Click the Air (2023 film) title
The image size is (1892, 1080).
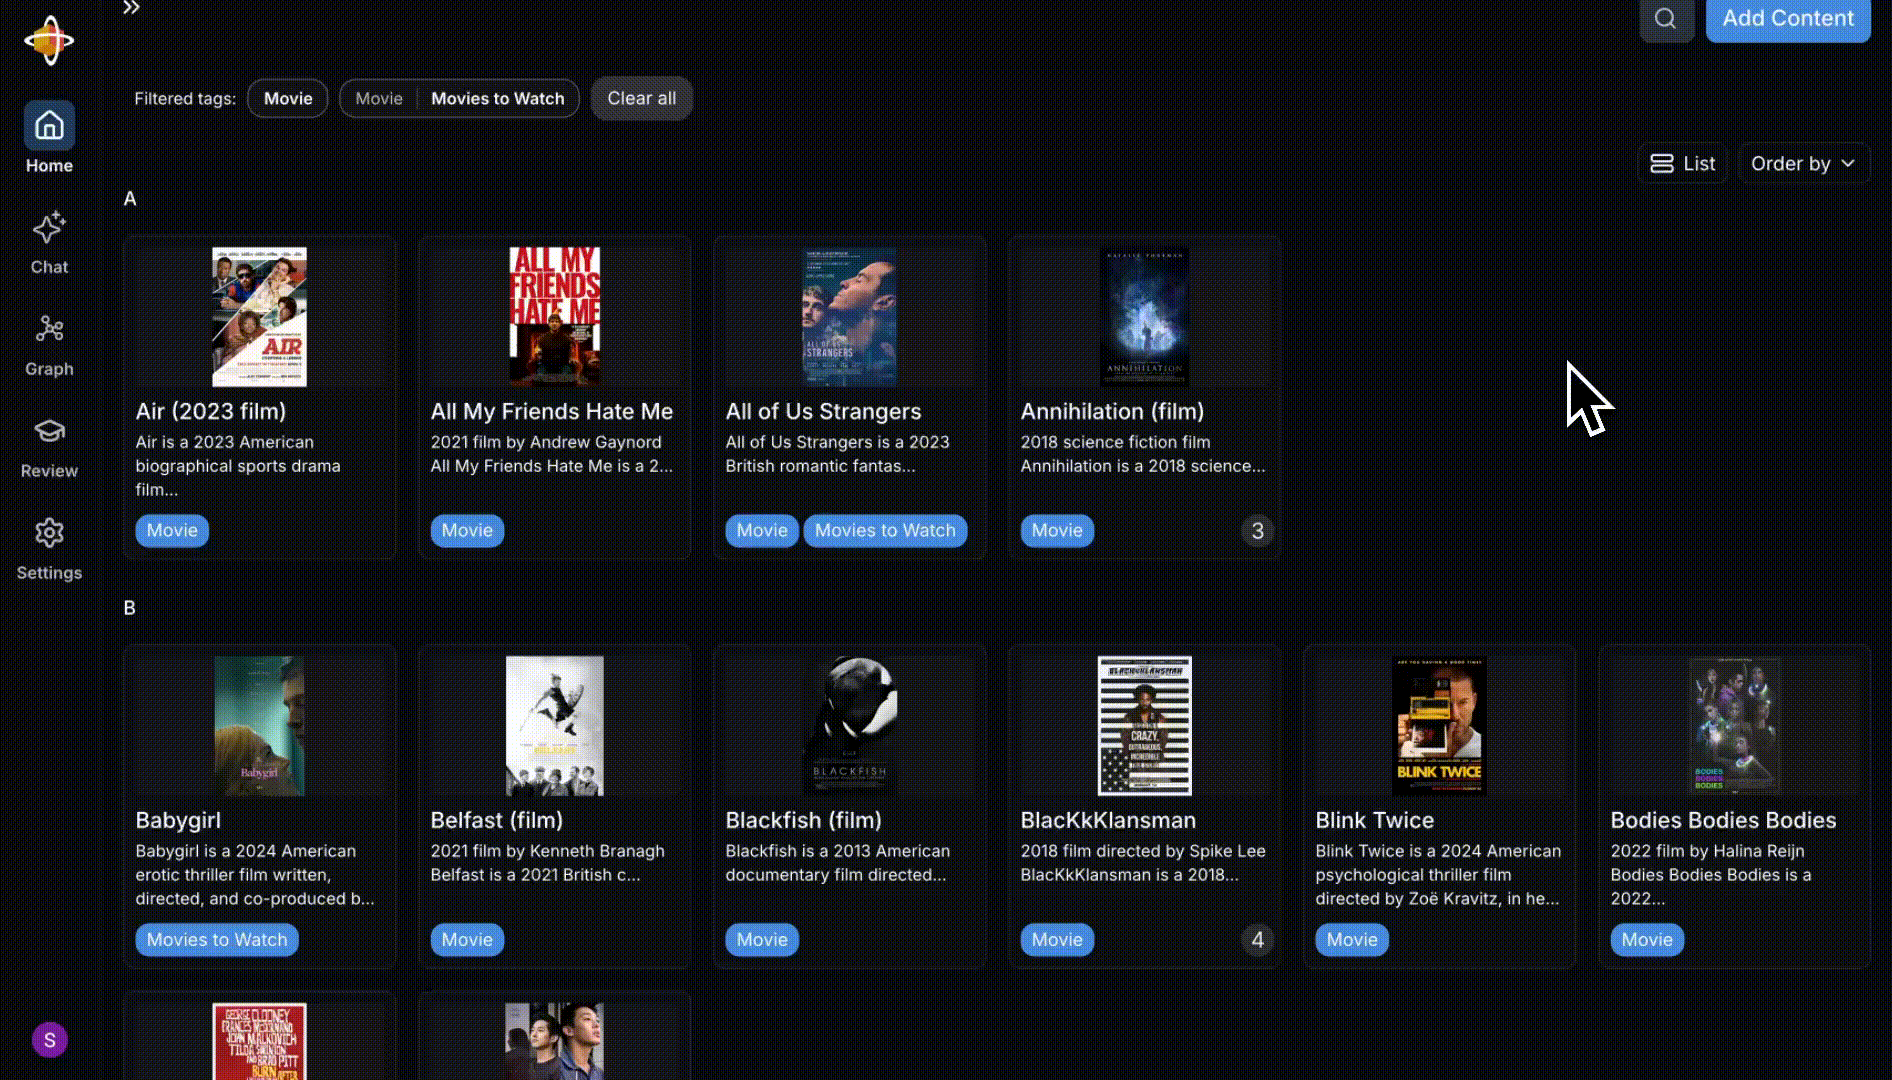tap(211, 411)
